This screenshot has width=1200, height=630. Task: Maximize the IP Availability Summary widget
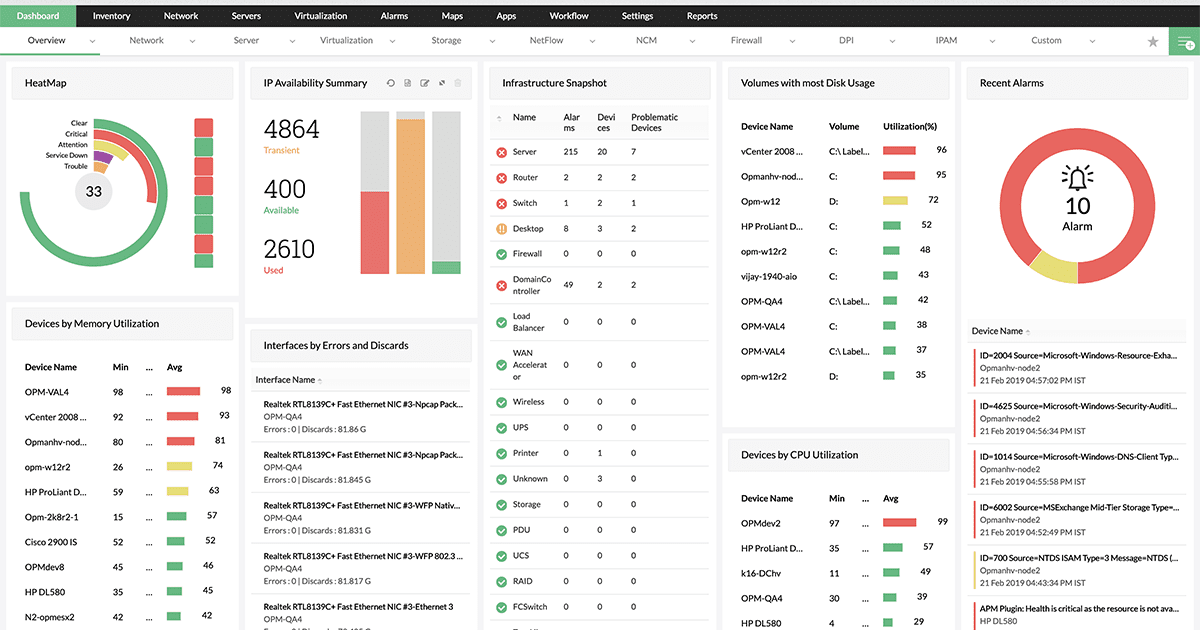click(x=442, y=83)
